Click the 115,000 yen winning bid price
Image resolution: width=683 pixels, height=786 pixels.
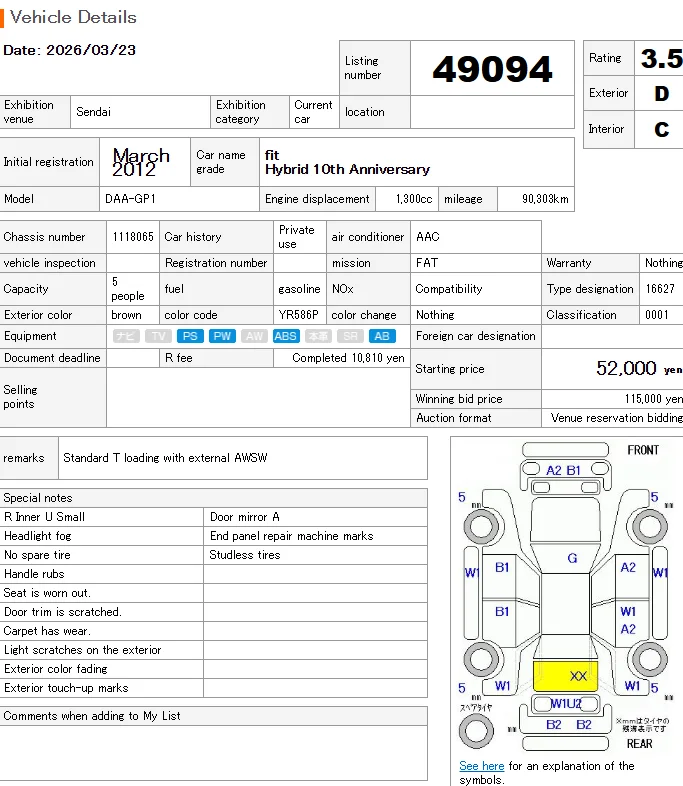[653, 399]
